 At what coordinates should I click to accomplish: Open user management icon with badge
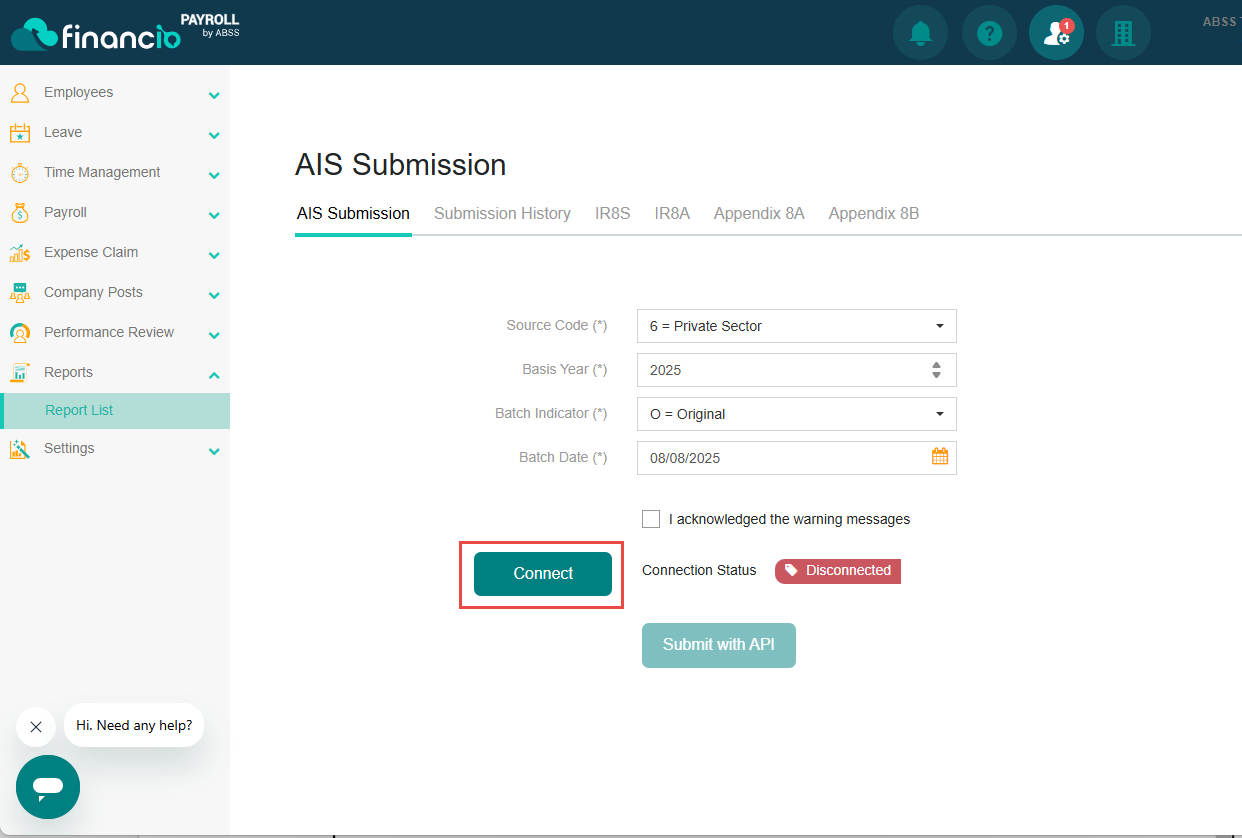(x=1054, y=32)
